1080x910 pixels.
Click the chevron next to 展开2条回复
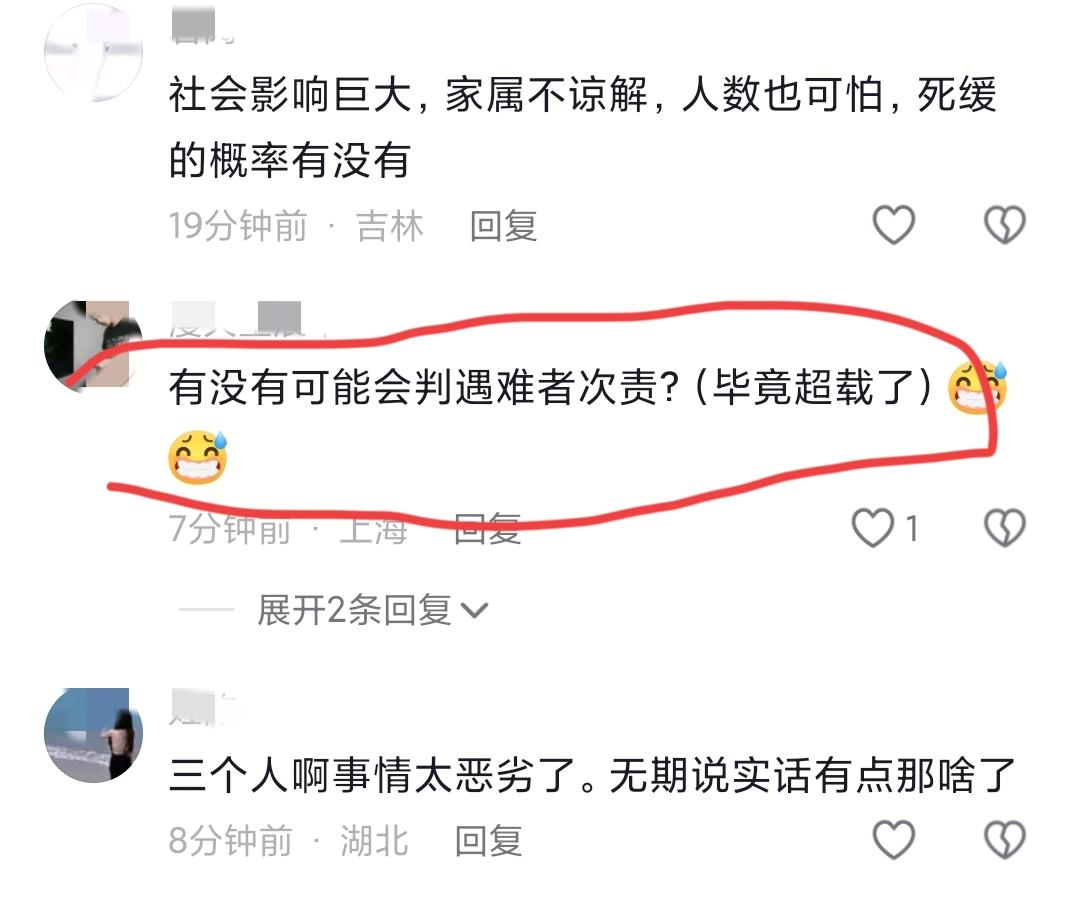click(474, 610)
